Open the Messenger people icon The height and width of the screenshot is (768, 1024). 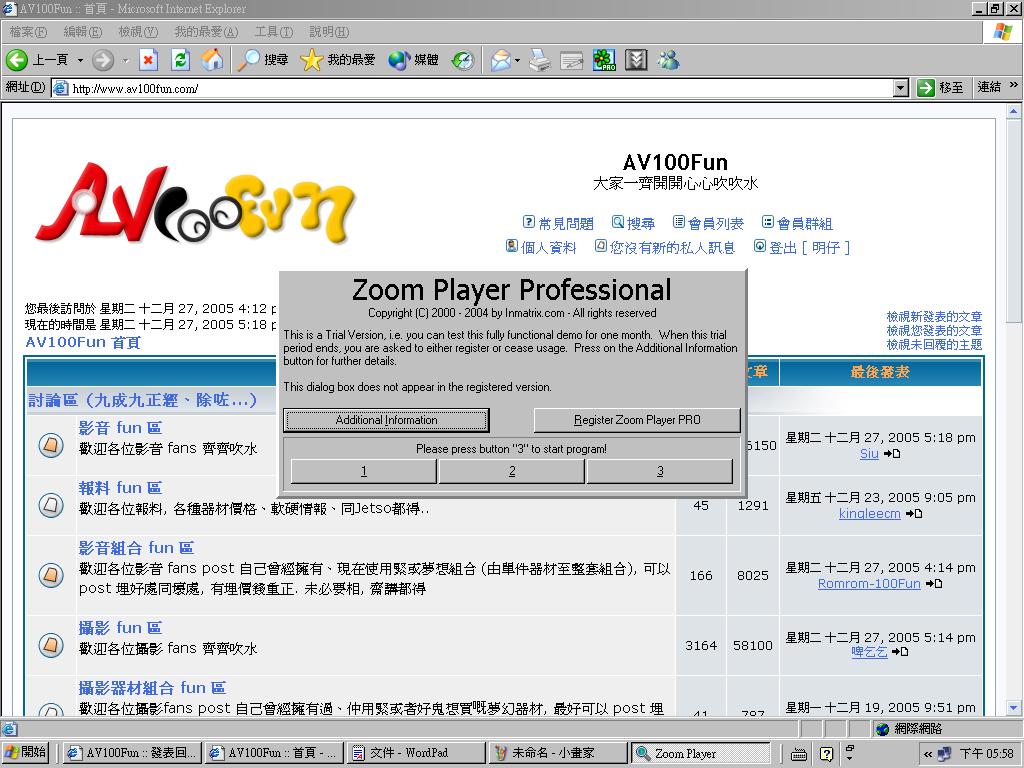tap(668, 60)
